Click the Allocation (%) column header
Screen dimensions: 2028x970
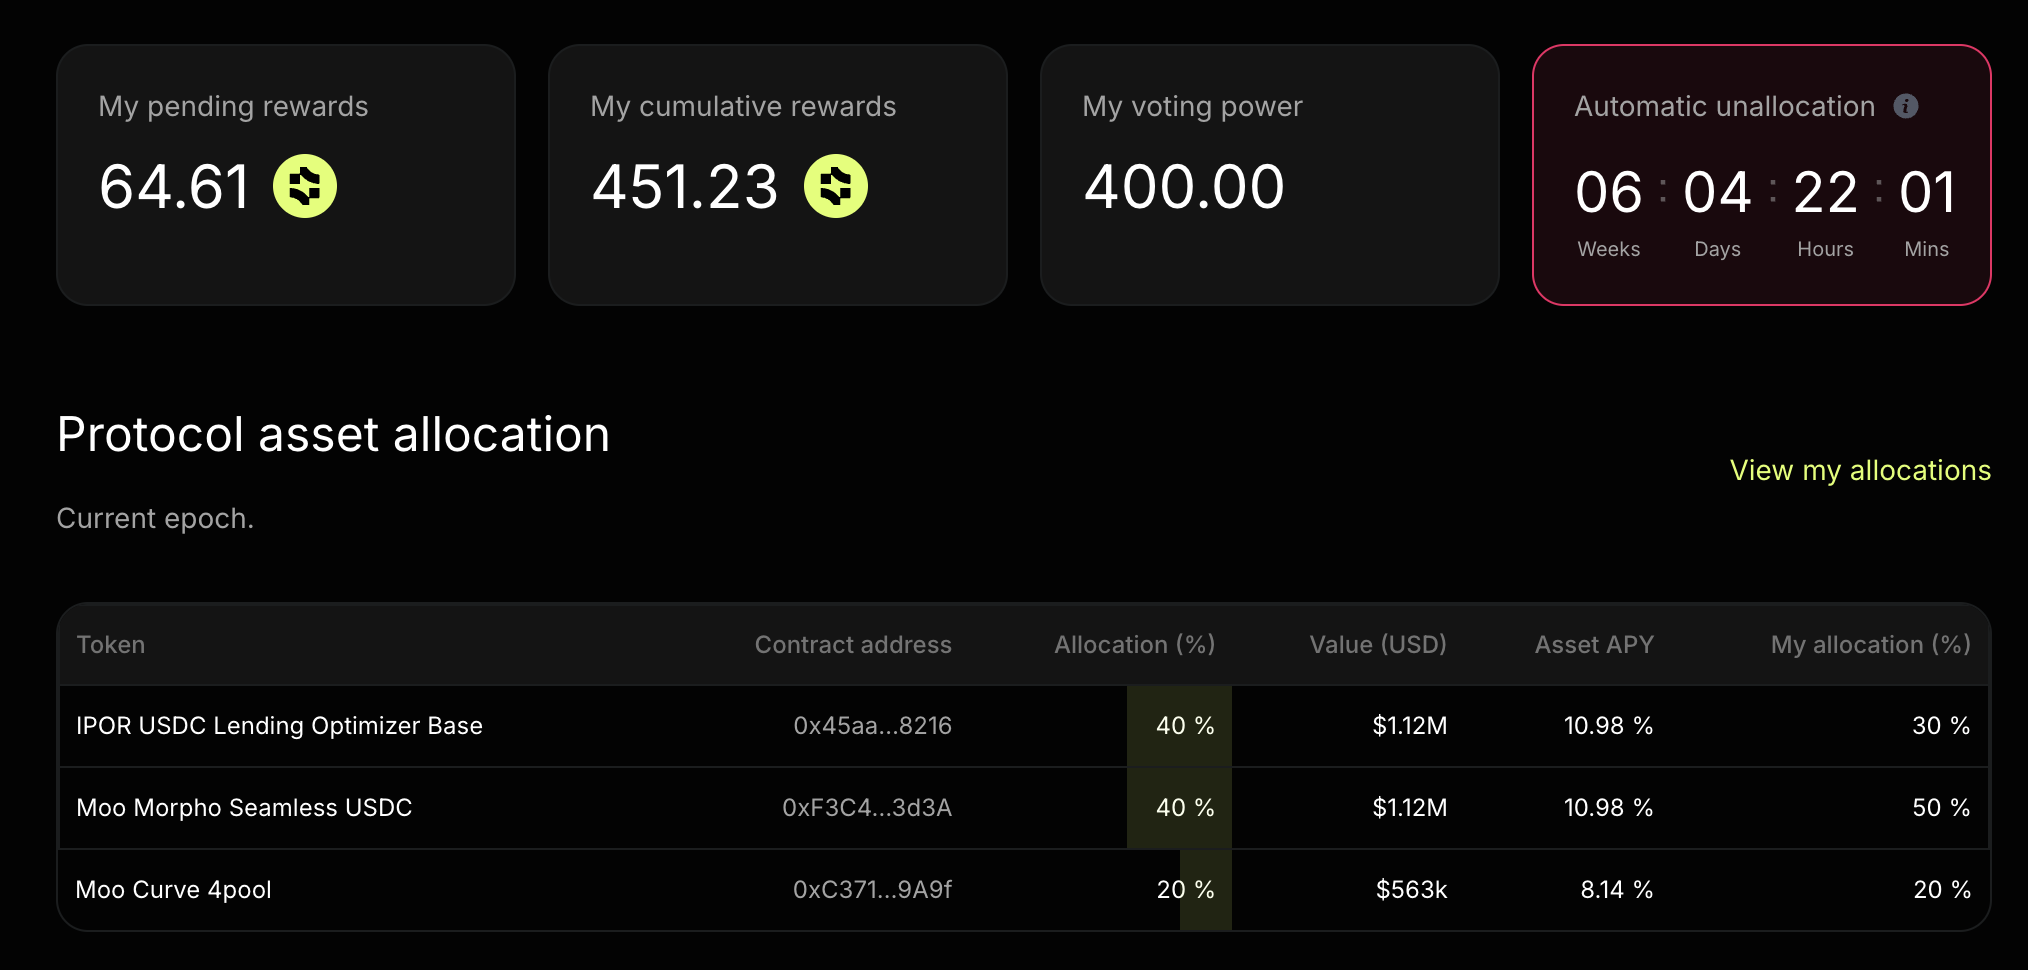click(x=1134, y=645)
